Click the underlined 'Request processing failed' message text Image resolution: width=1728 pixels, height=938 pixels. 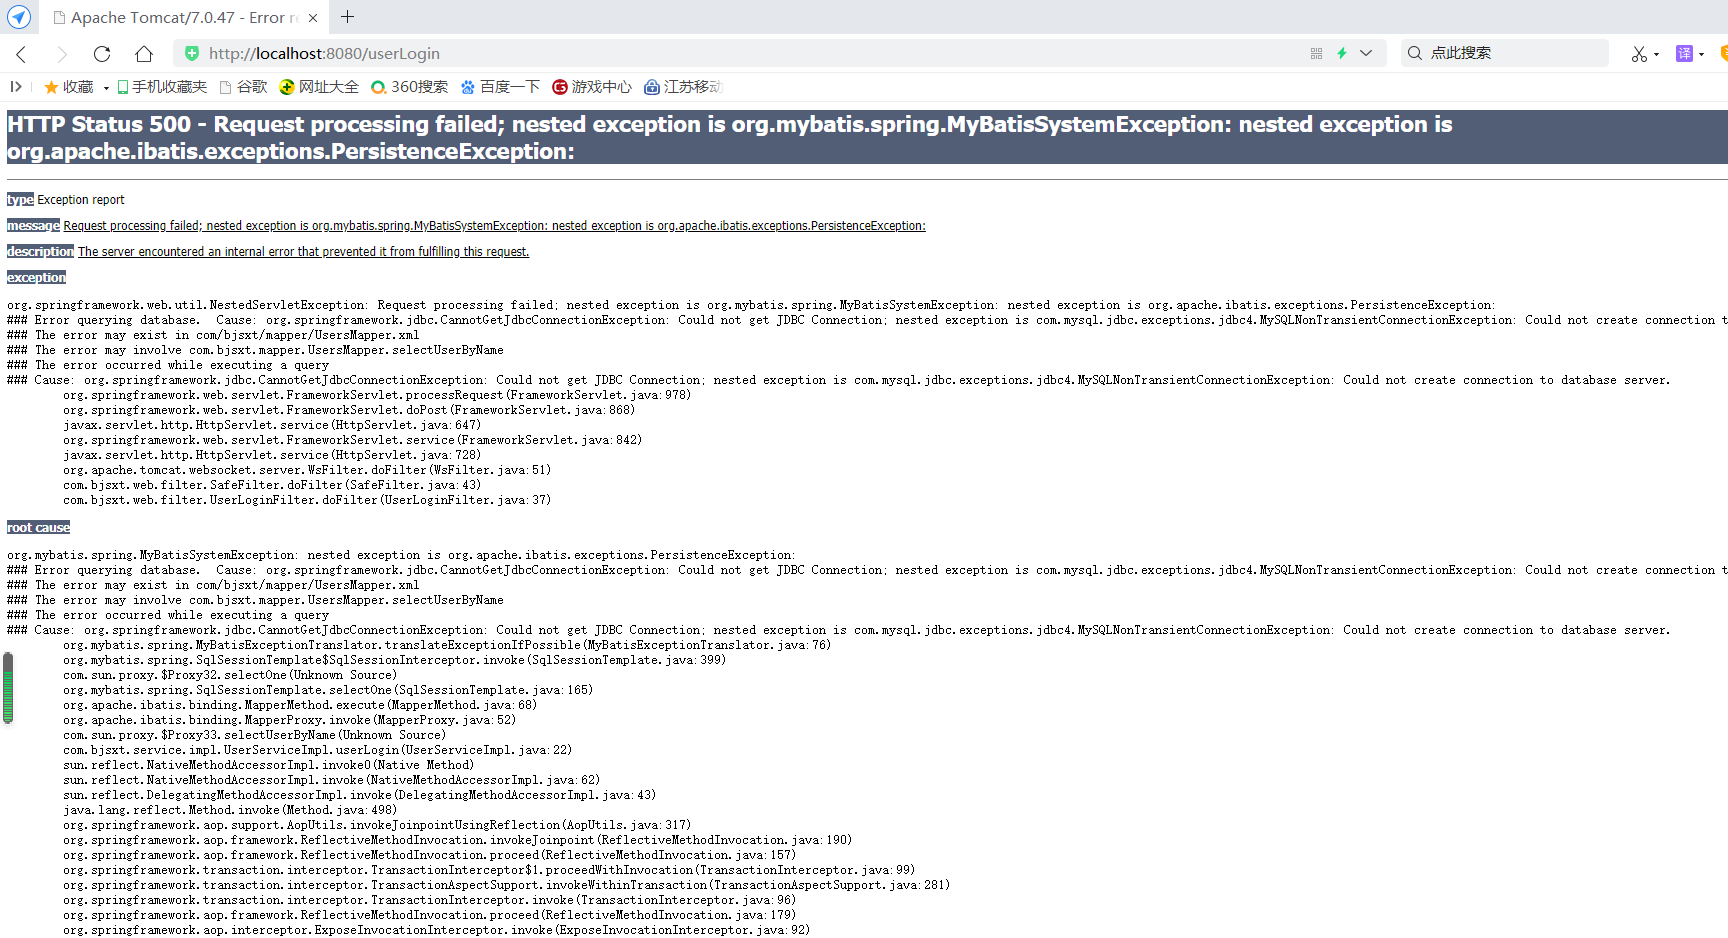494,226
